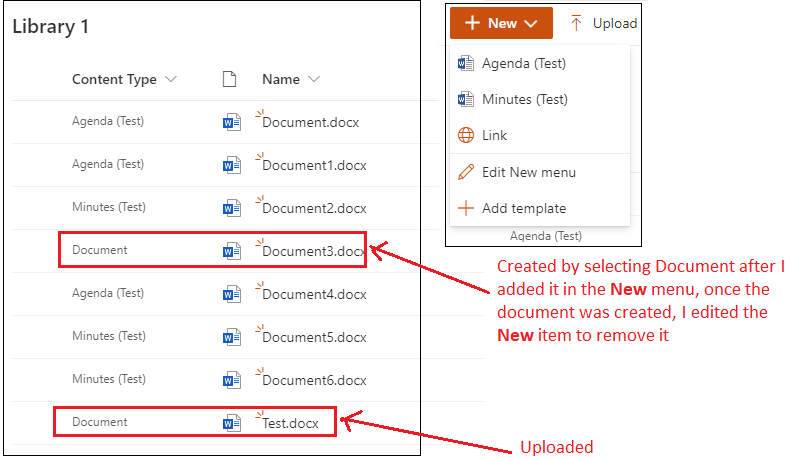Click the Word icon beside Document4.docx
Screen dimensions: 788x459
click(232, 294)
